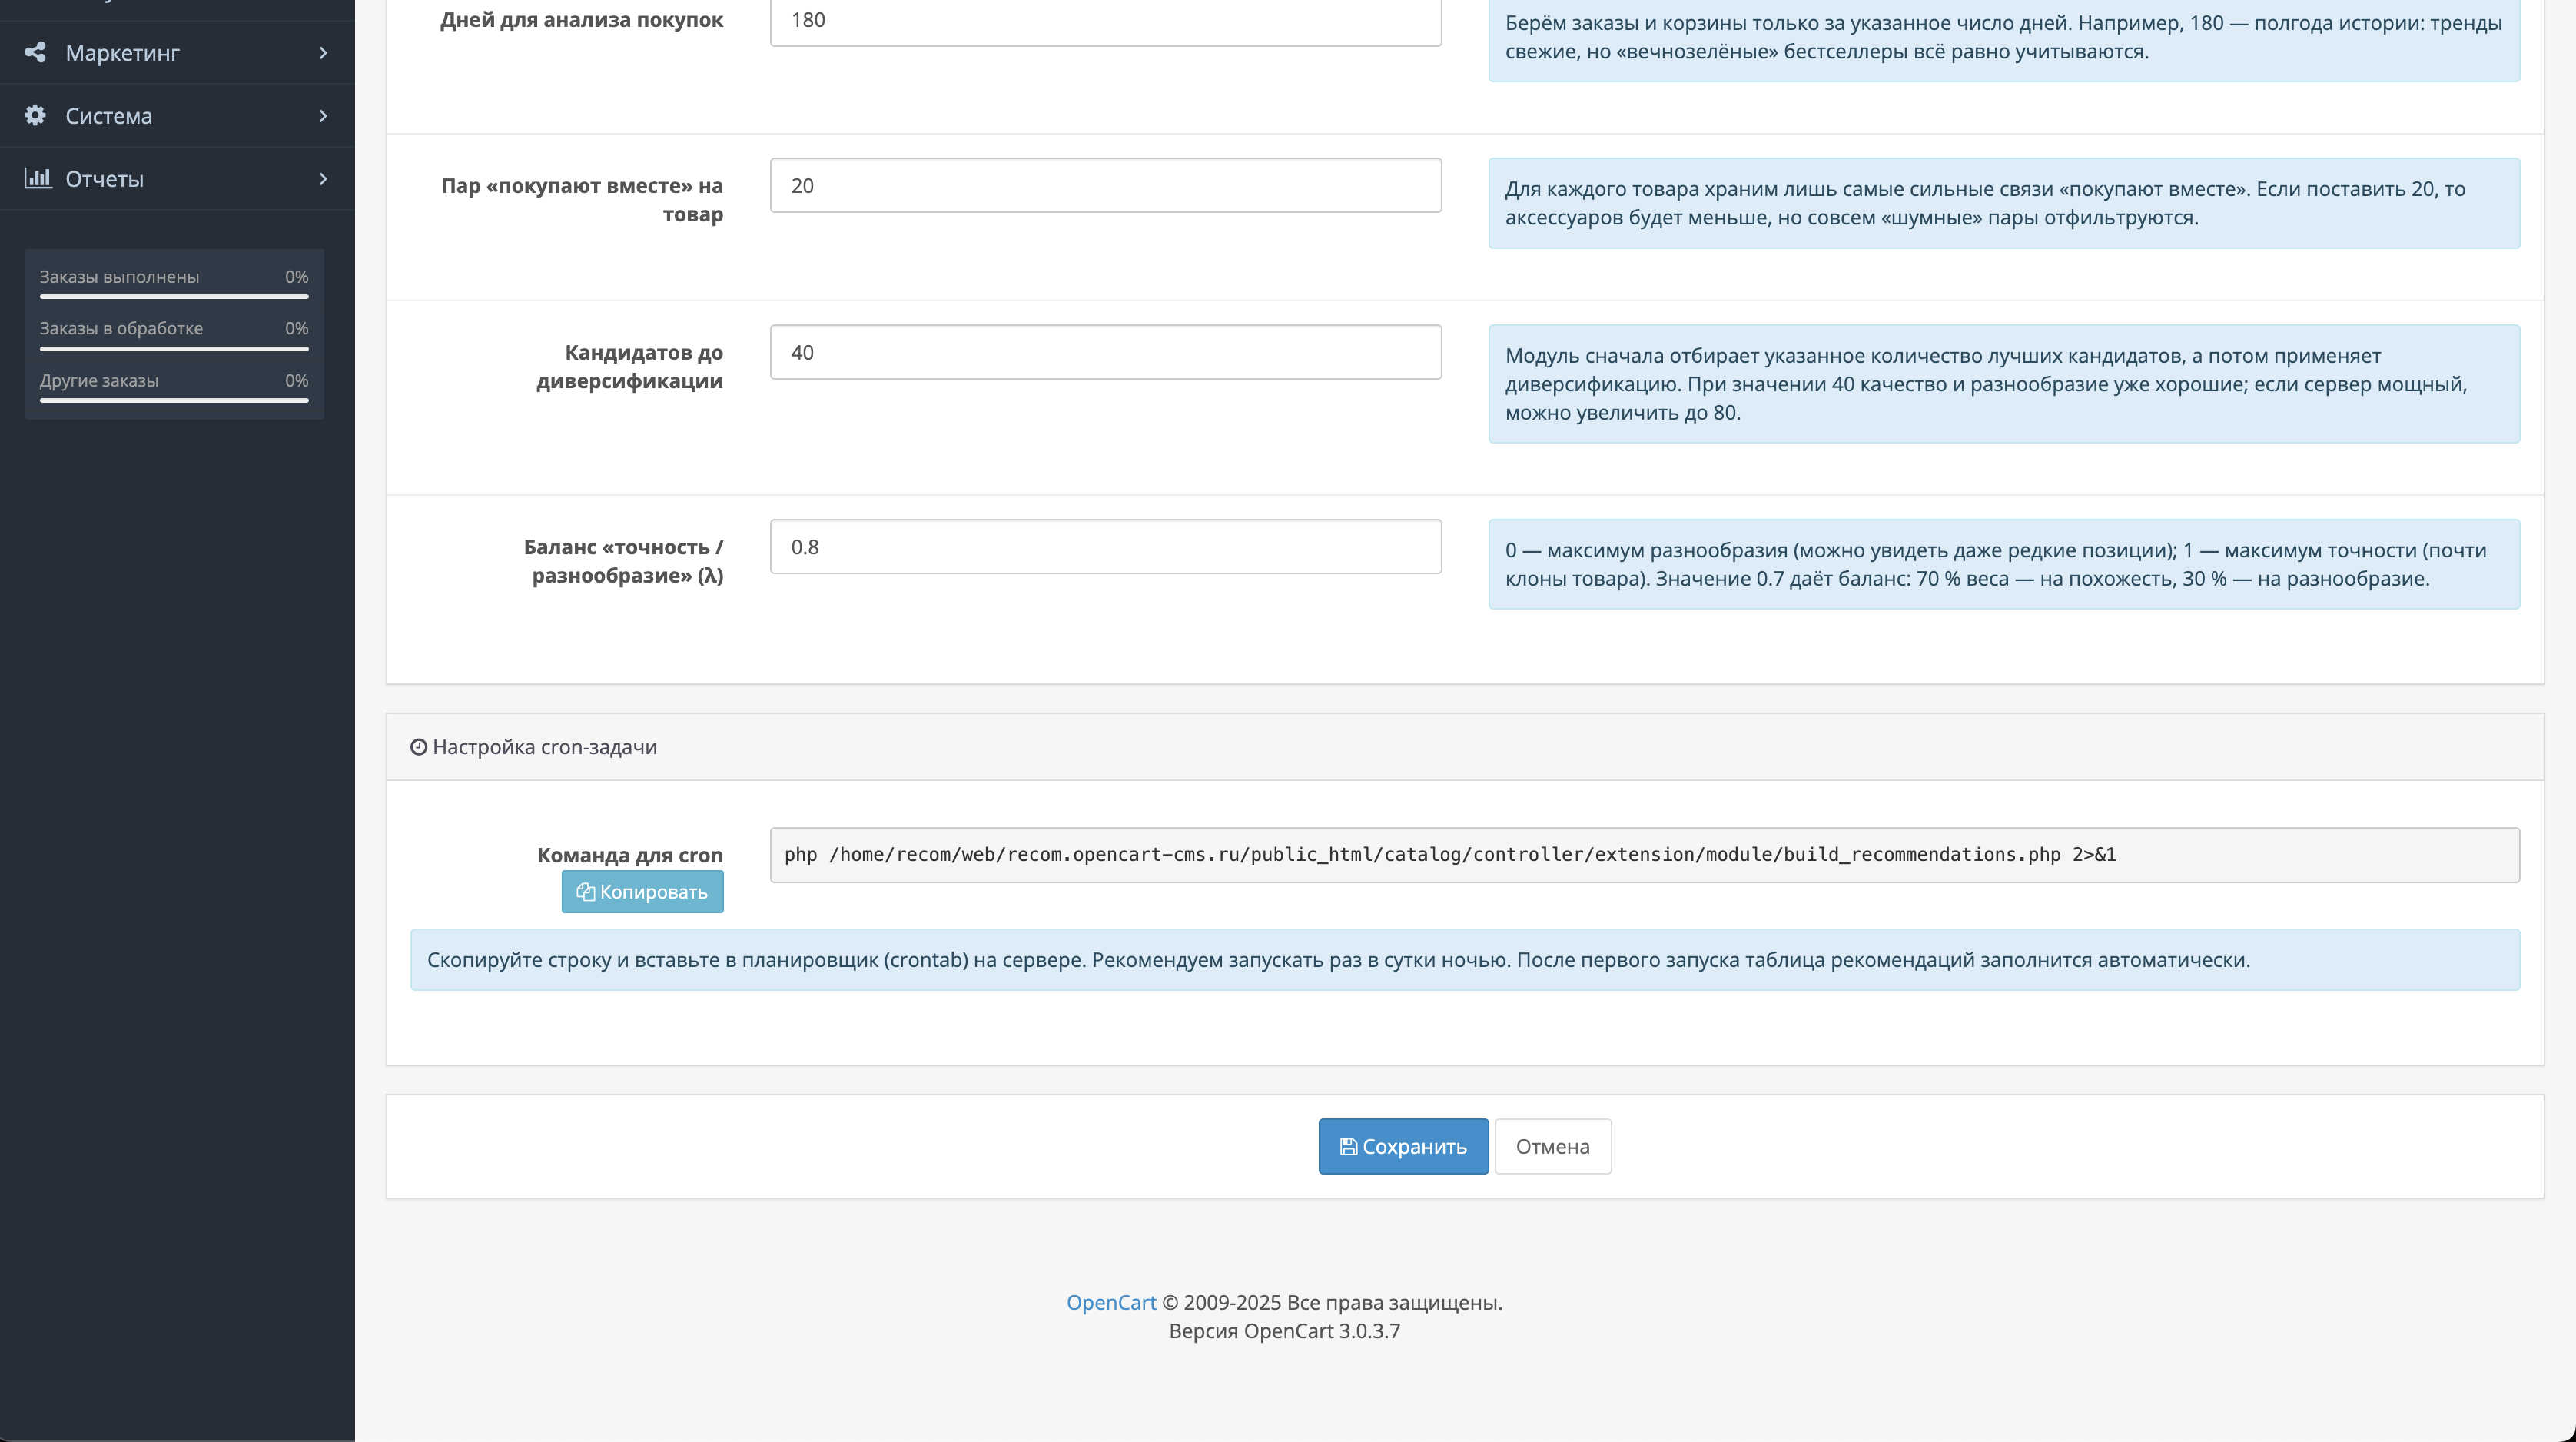2576x1442 pixels.
Task: Focus the λ balance field showing 0.8
Action: pos(1105,546)
